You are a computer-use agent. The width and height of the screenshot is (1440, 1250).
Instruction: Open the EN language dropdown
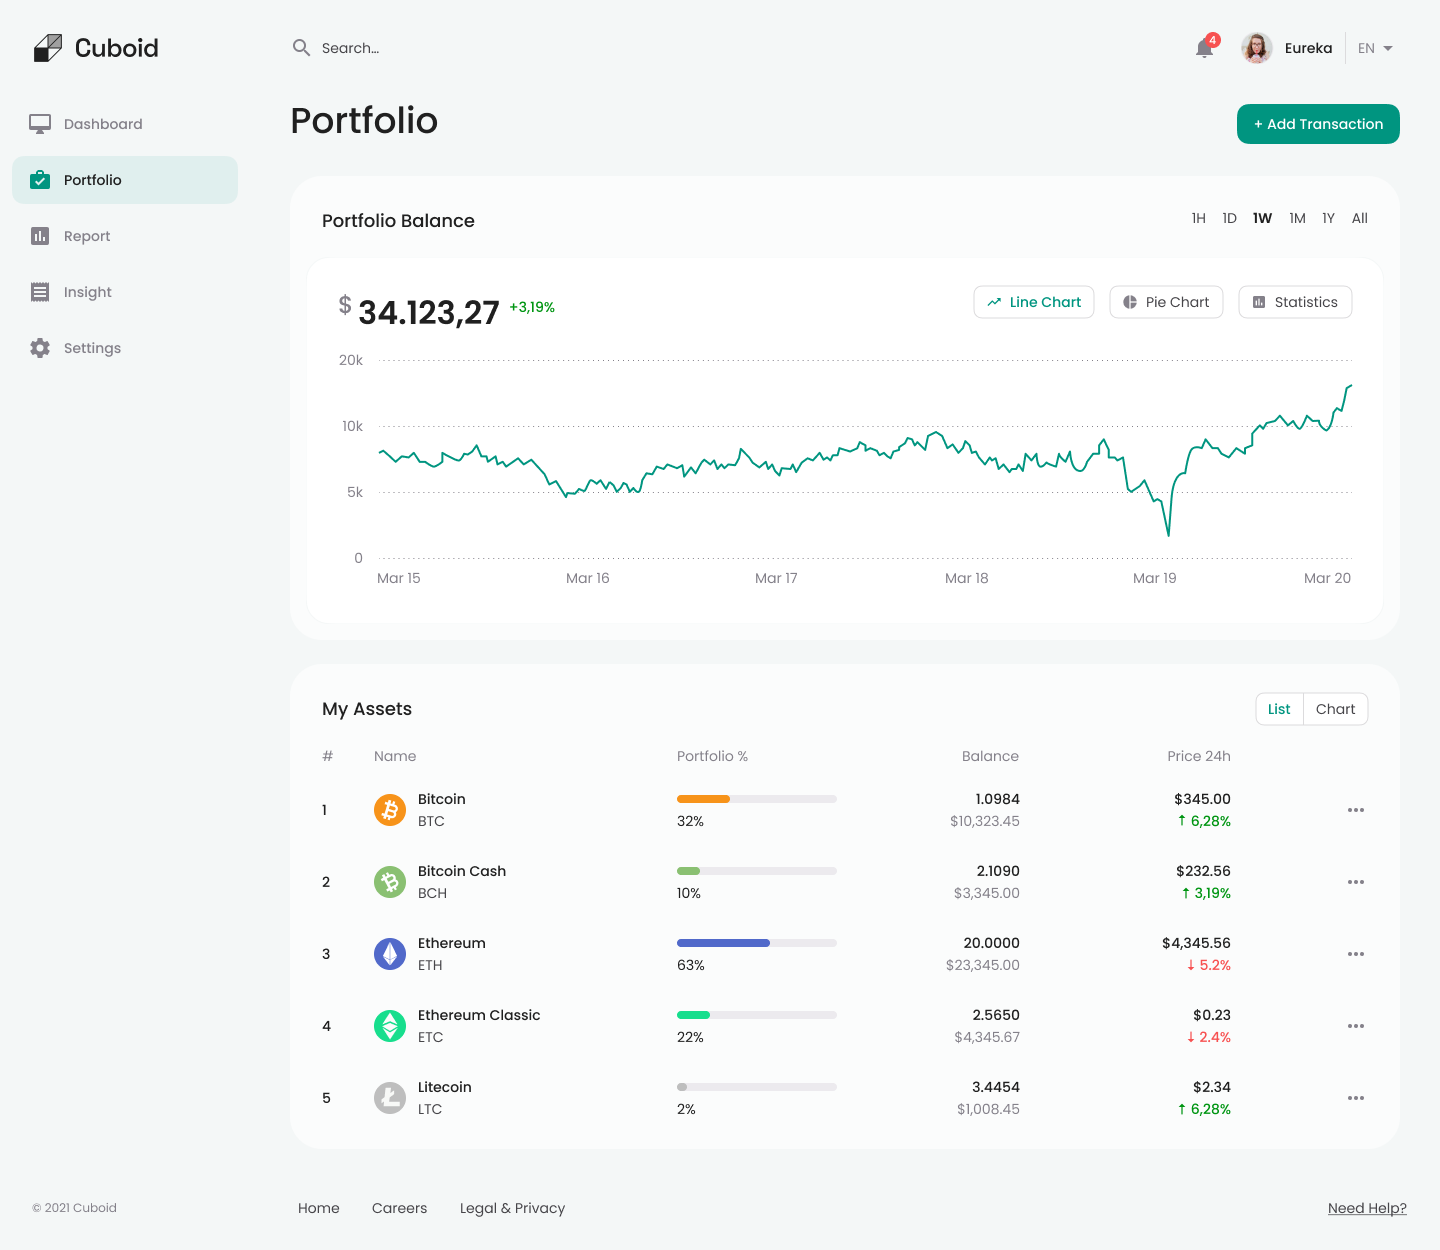tap(1373, 47)
